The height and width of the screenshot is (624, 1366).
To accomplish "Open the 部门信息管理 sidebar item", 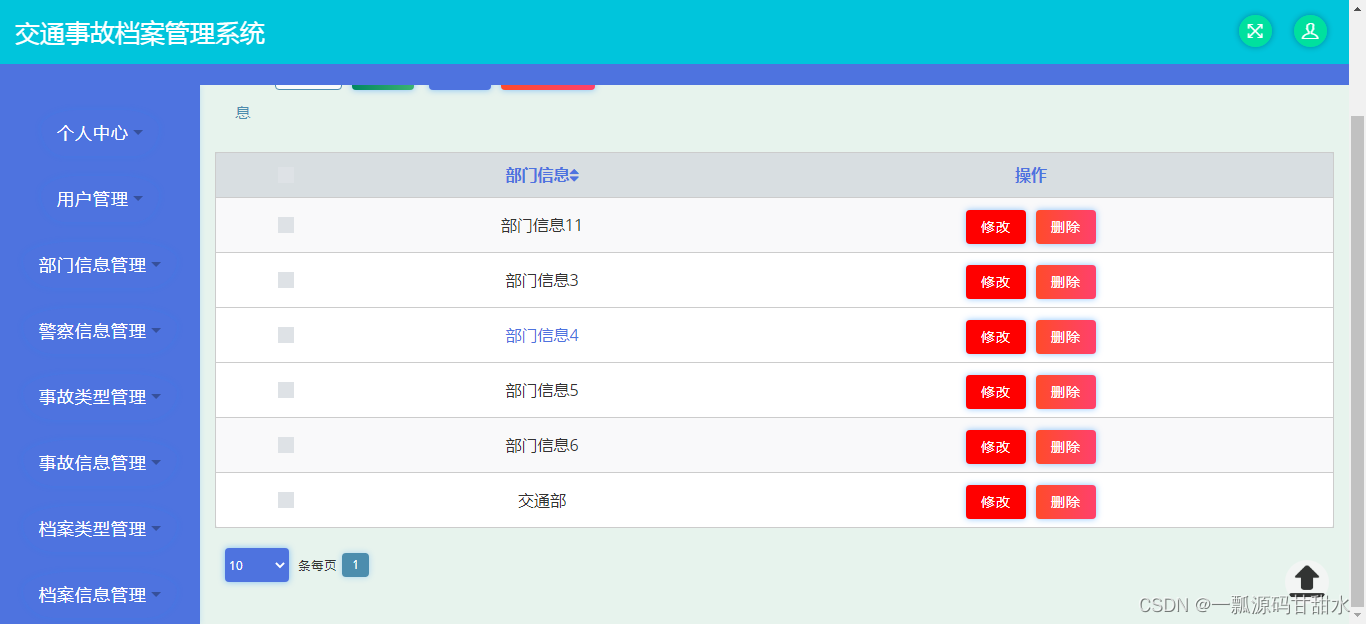I will point(100,265).
